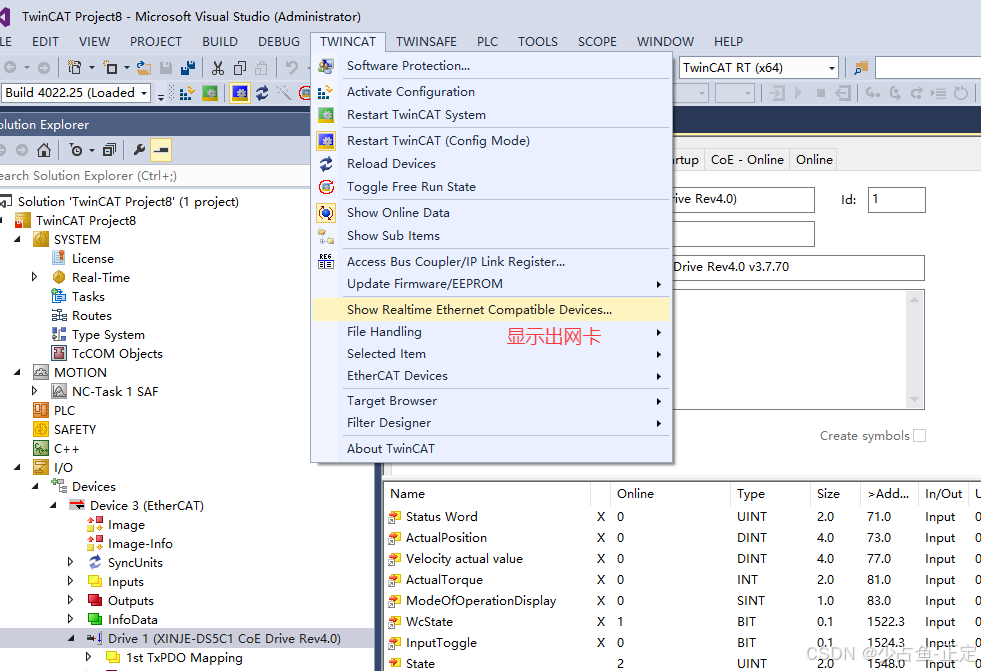Click the Copy toolbar icon
This screenshot has width=981, height=671.
coord(240,68)
